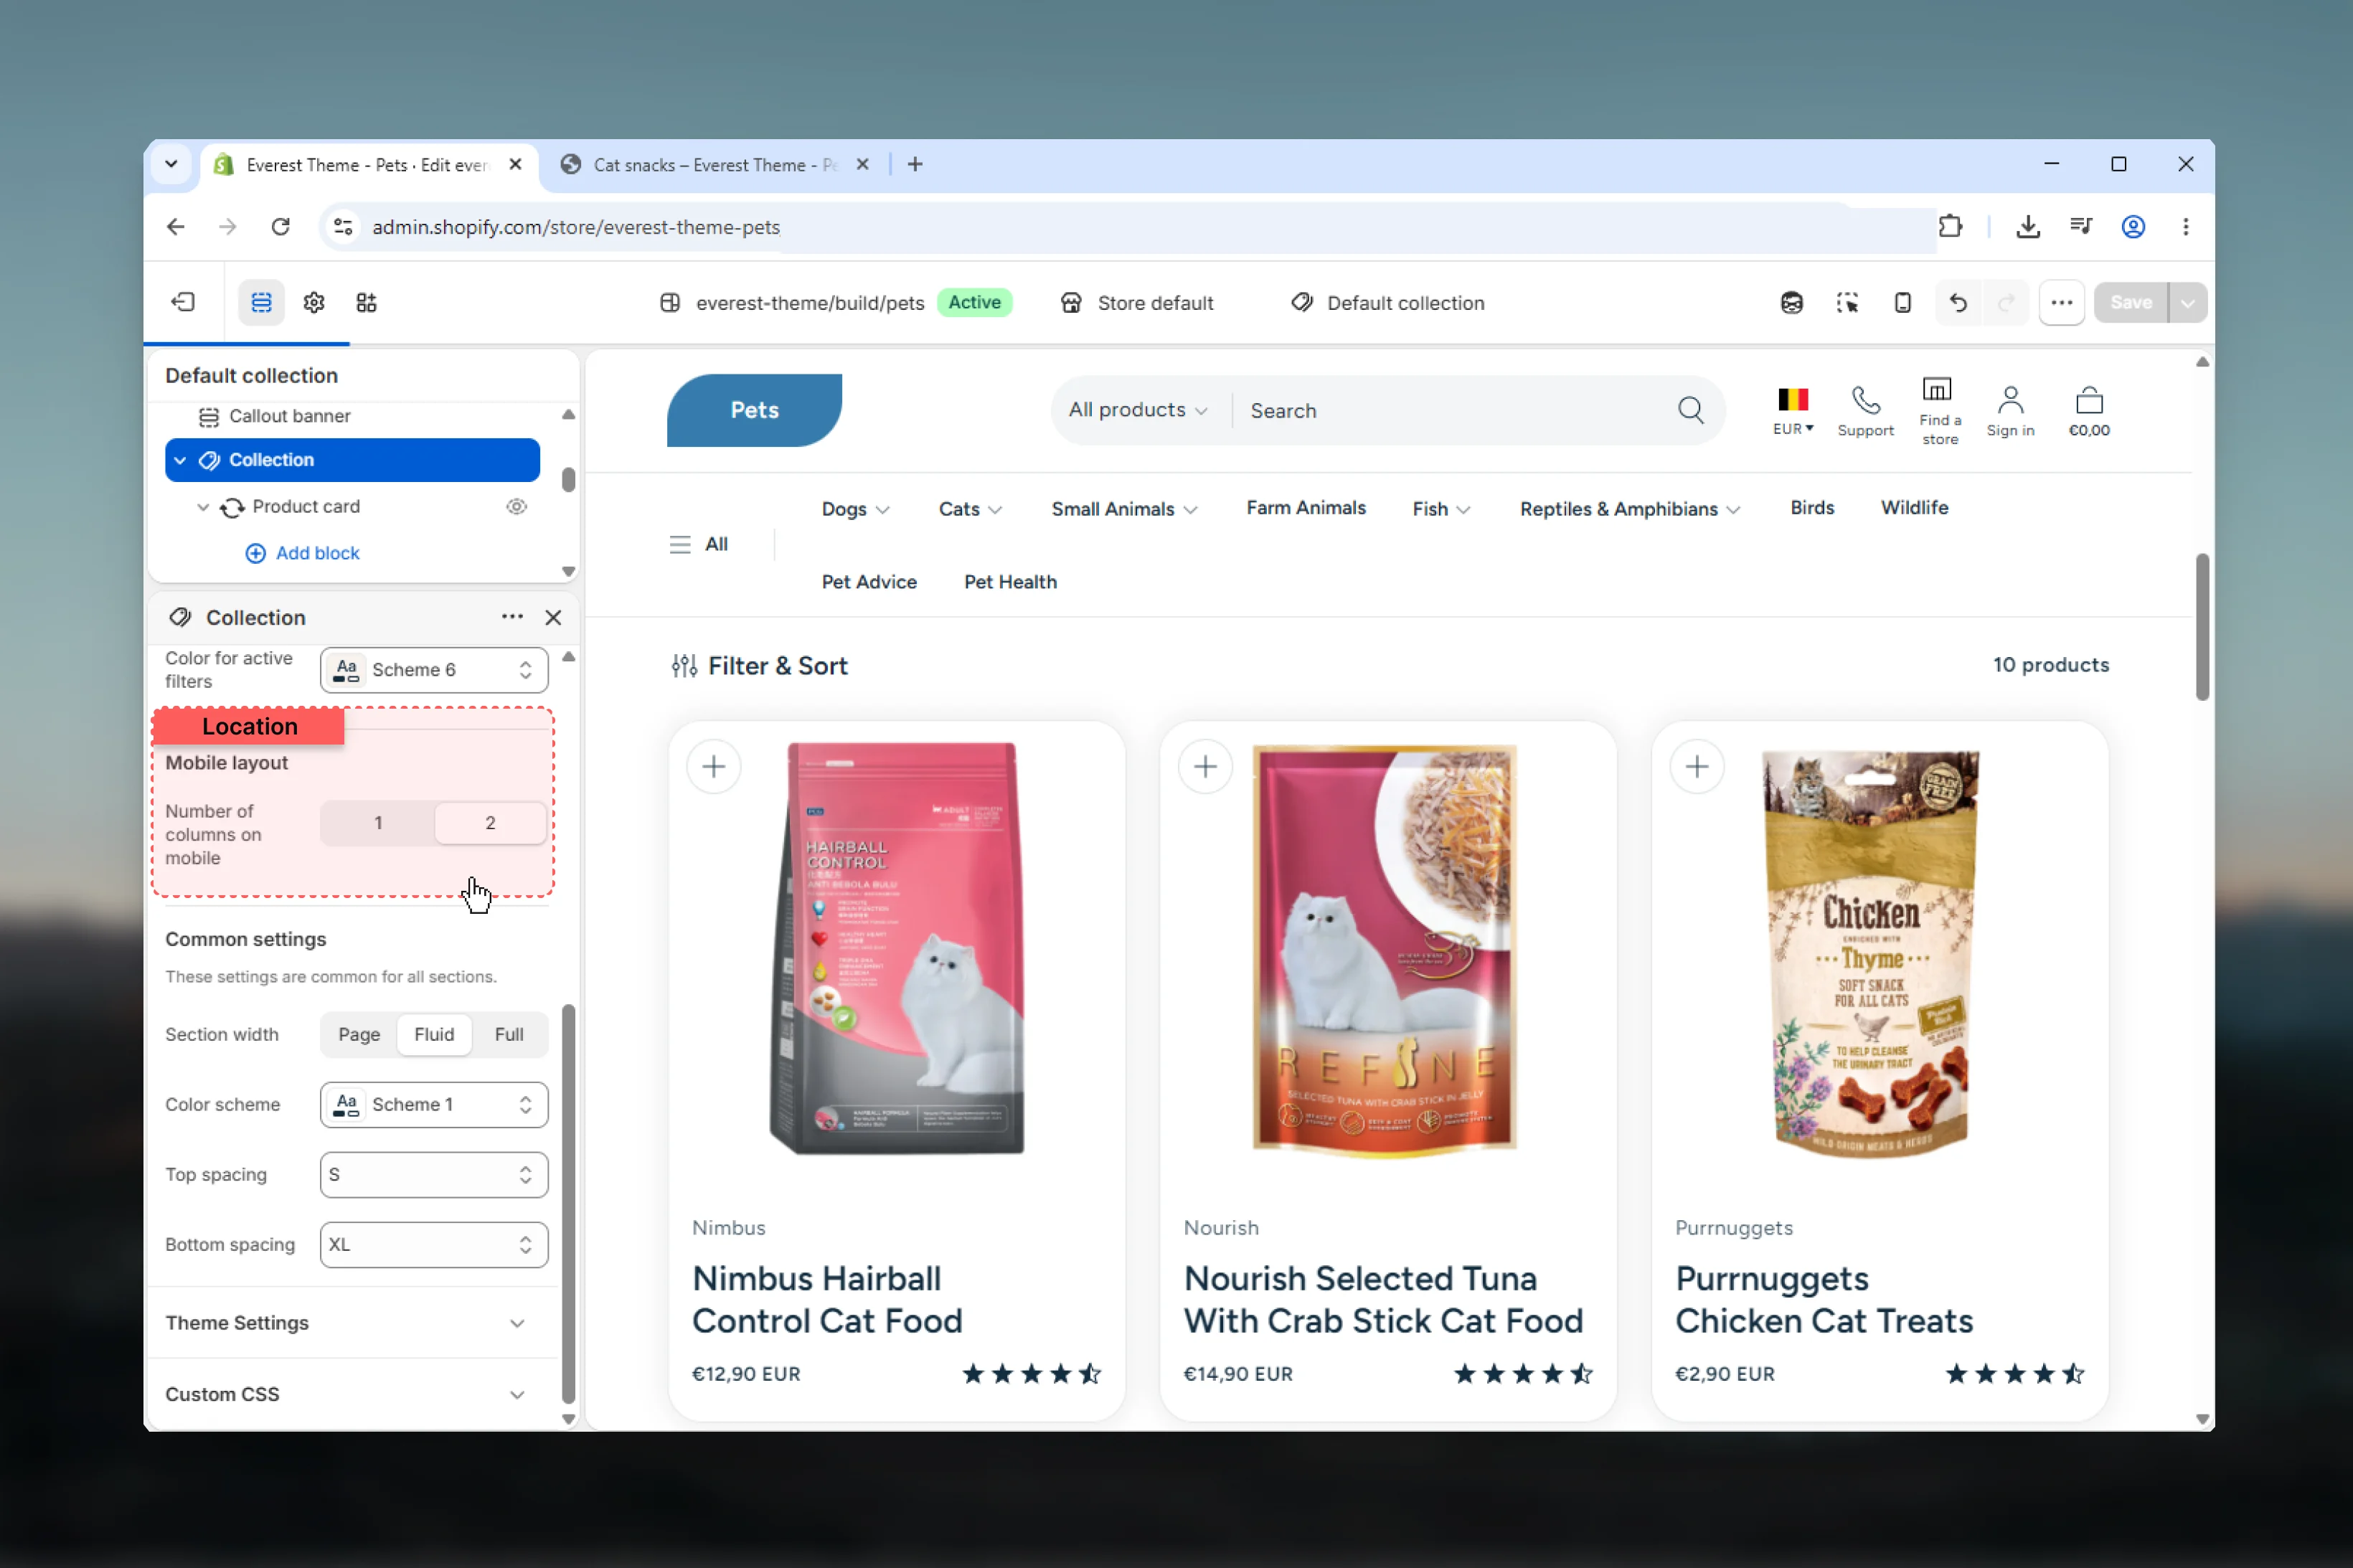The image size is (2353, 1568).
Task: Collapse the Product card block
Action: pos(203,507)
